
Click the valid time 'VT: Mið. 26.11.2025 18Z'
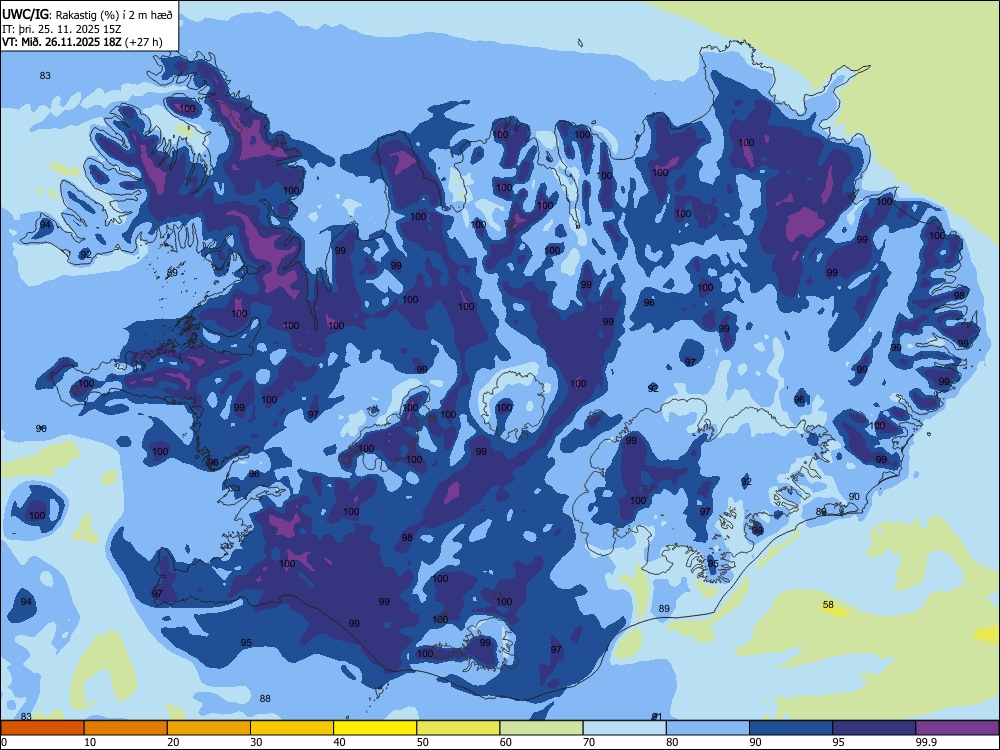pos(61,43)
